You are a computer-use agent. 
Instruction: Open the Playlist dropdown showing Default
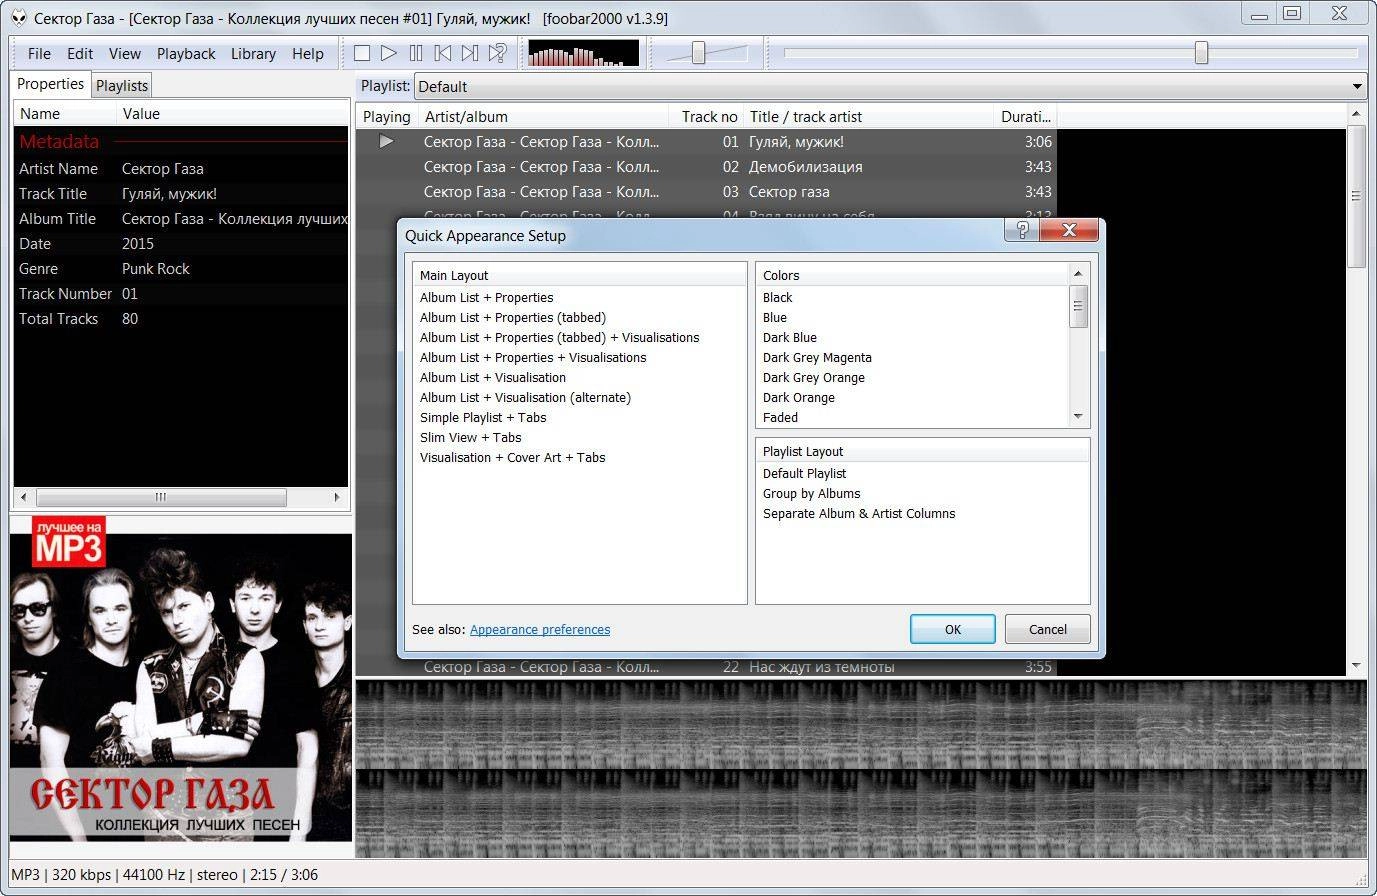(x=890, y=86)
